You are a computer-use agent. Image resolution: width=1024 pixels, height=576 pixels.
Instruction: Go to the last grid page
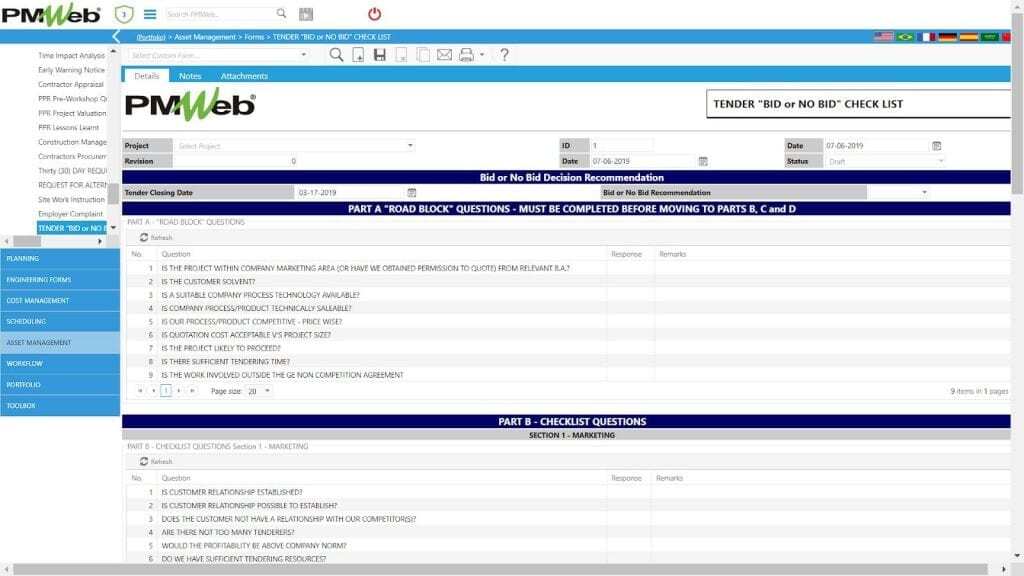[x=192, y=391]
